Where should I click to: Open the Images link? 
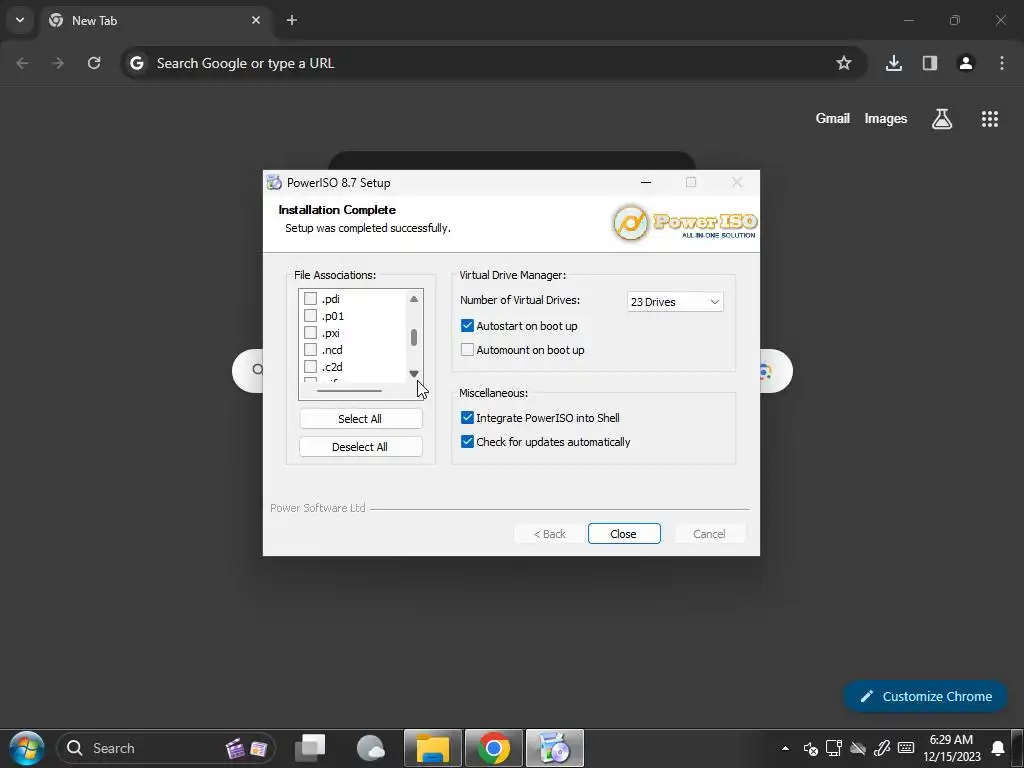tap(886, 118)
